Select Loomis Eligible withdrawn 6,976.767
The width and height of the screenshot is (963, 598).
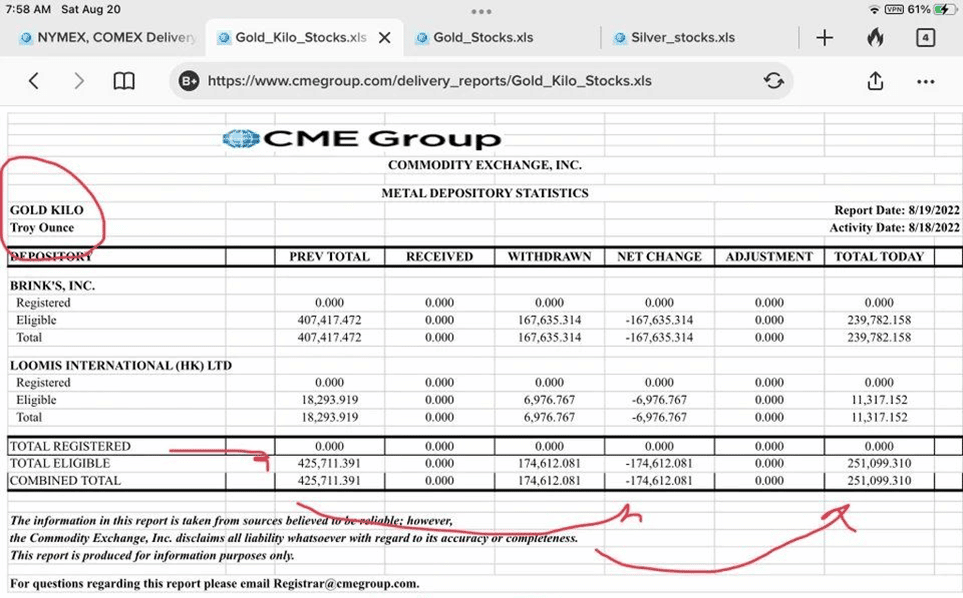[549, 400]
